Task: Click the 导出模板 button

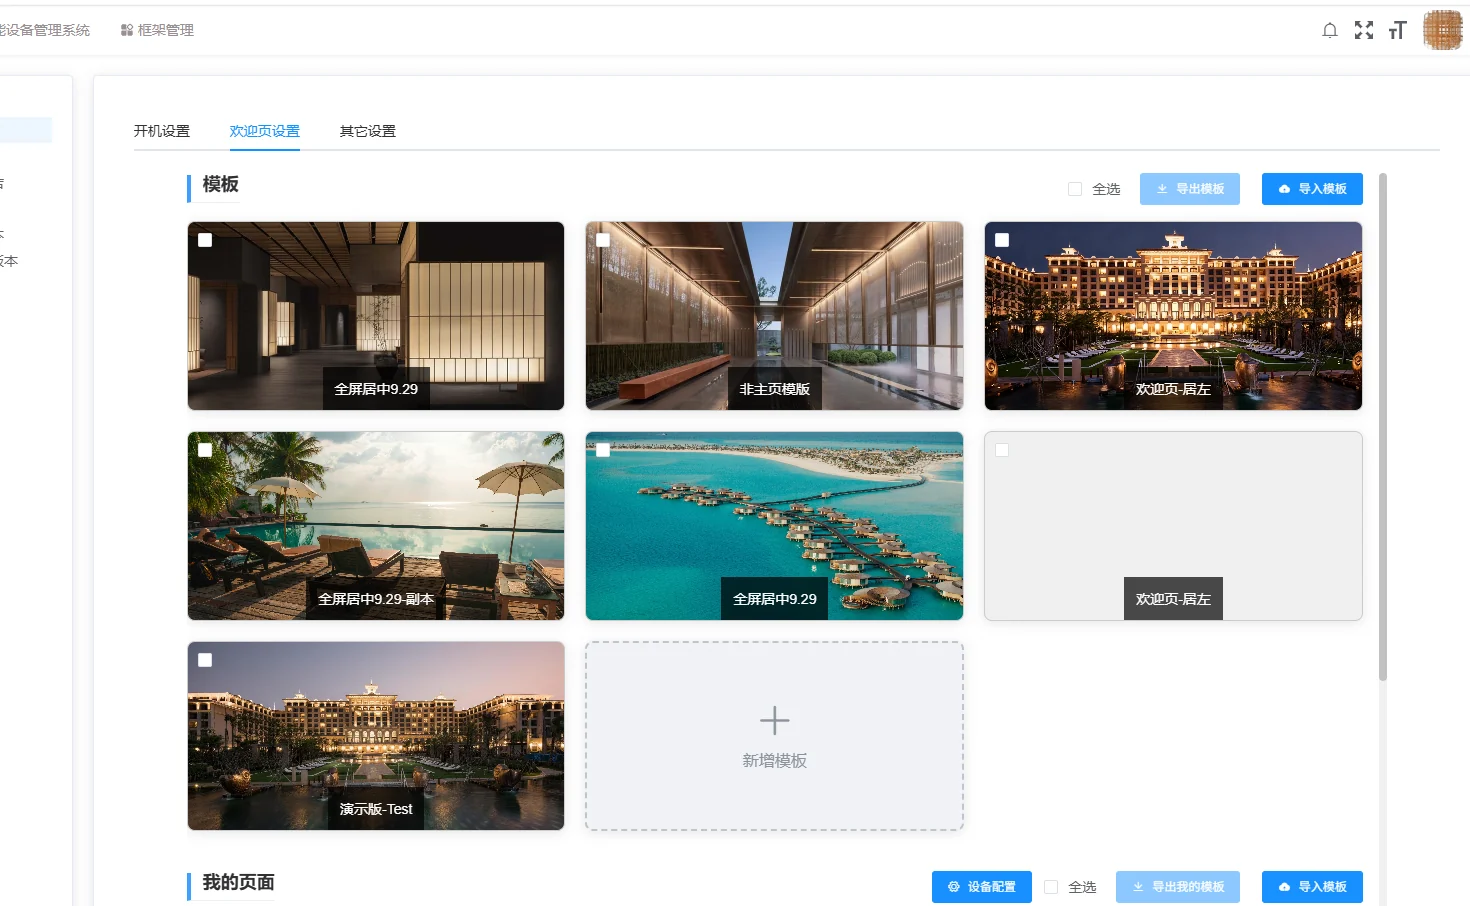Action: click(x=1190, y=189)
